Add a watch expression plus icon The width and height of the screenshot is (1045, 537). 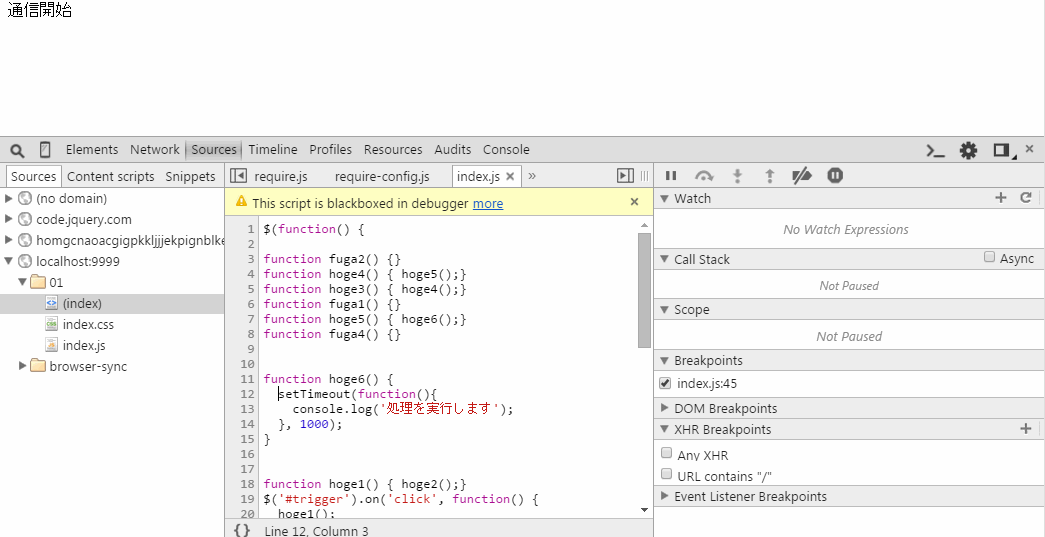point(1000,198)
